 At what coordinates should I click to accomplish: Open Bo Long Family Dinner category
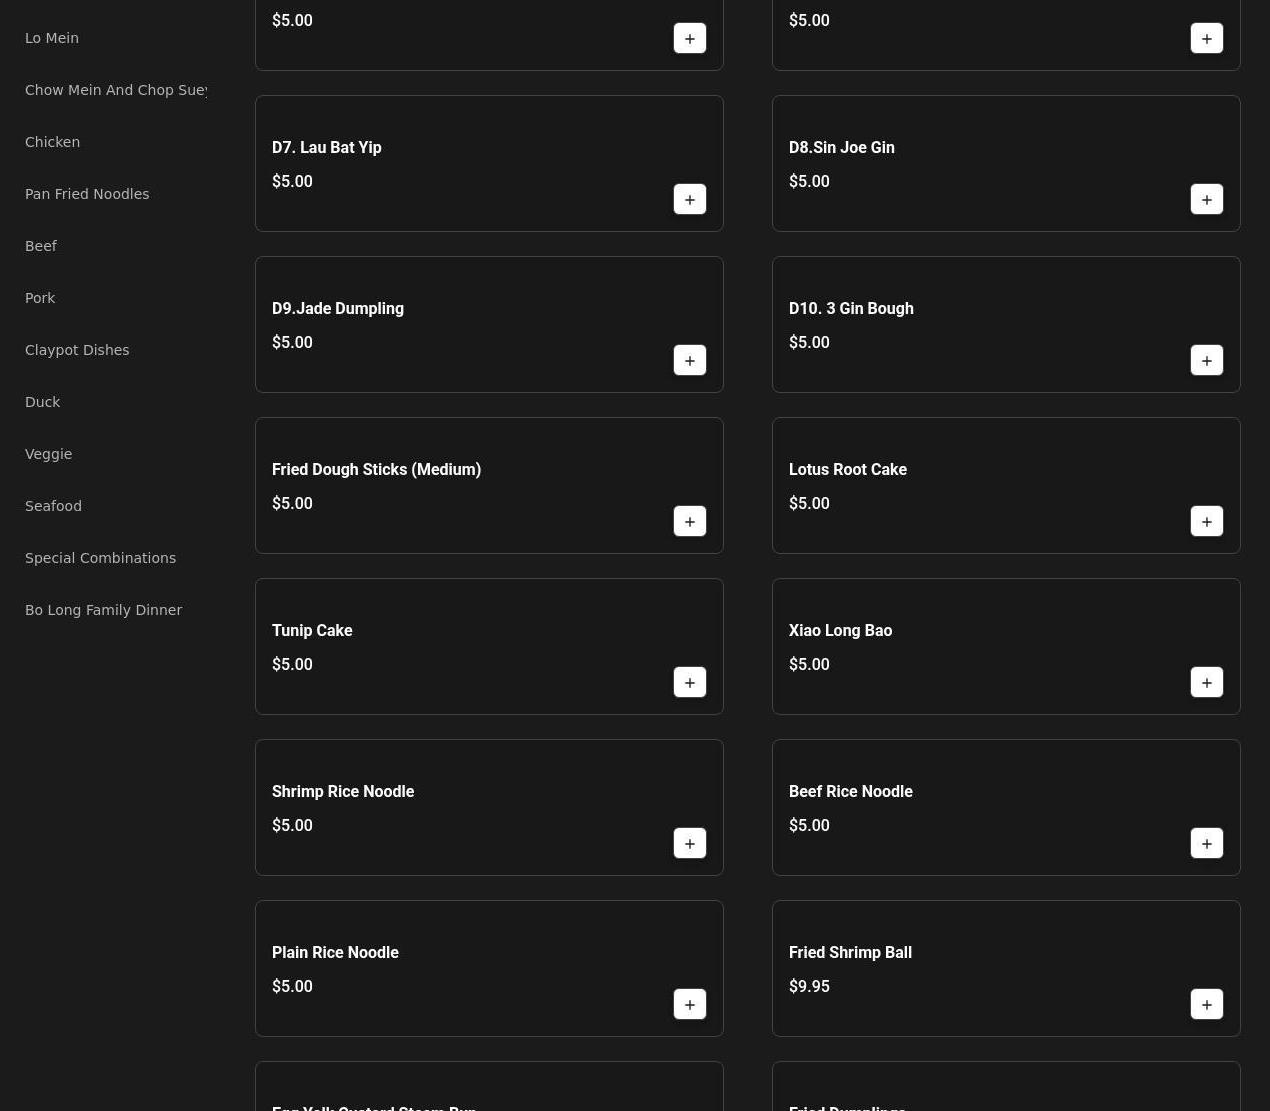click(103, 610)
